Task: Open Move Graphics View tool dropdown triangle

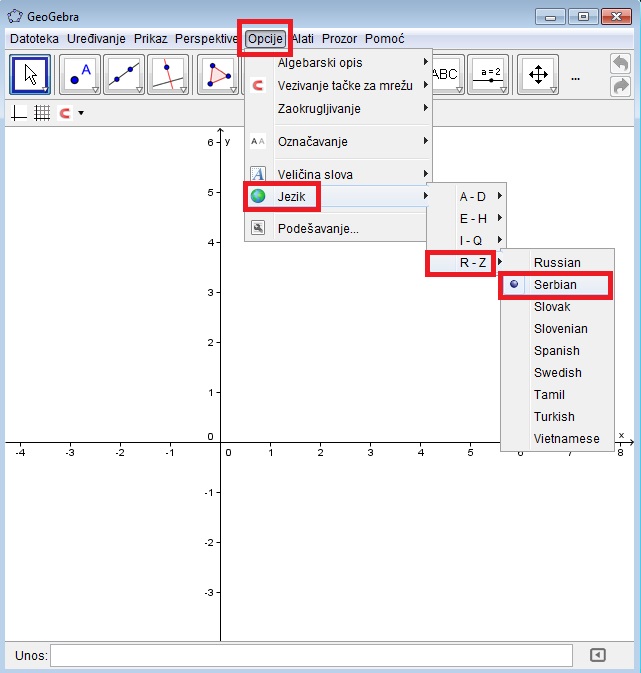Action: pyautogui.click(x=553, y=90)
